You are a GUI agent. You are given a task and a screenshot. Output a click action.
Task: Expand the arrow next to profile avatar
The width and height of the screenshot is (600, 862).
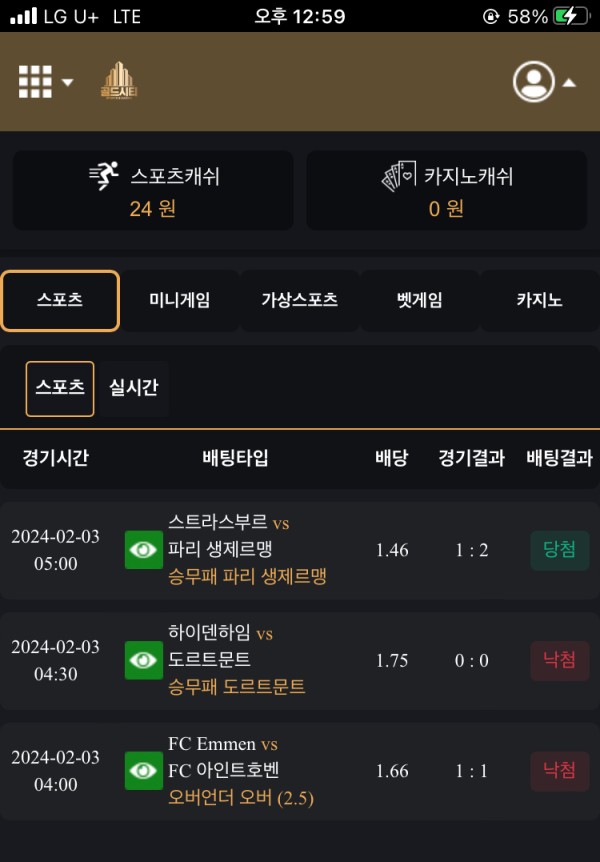tap(569, 82)
